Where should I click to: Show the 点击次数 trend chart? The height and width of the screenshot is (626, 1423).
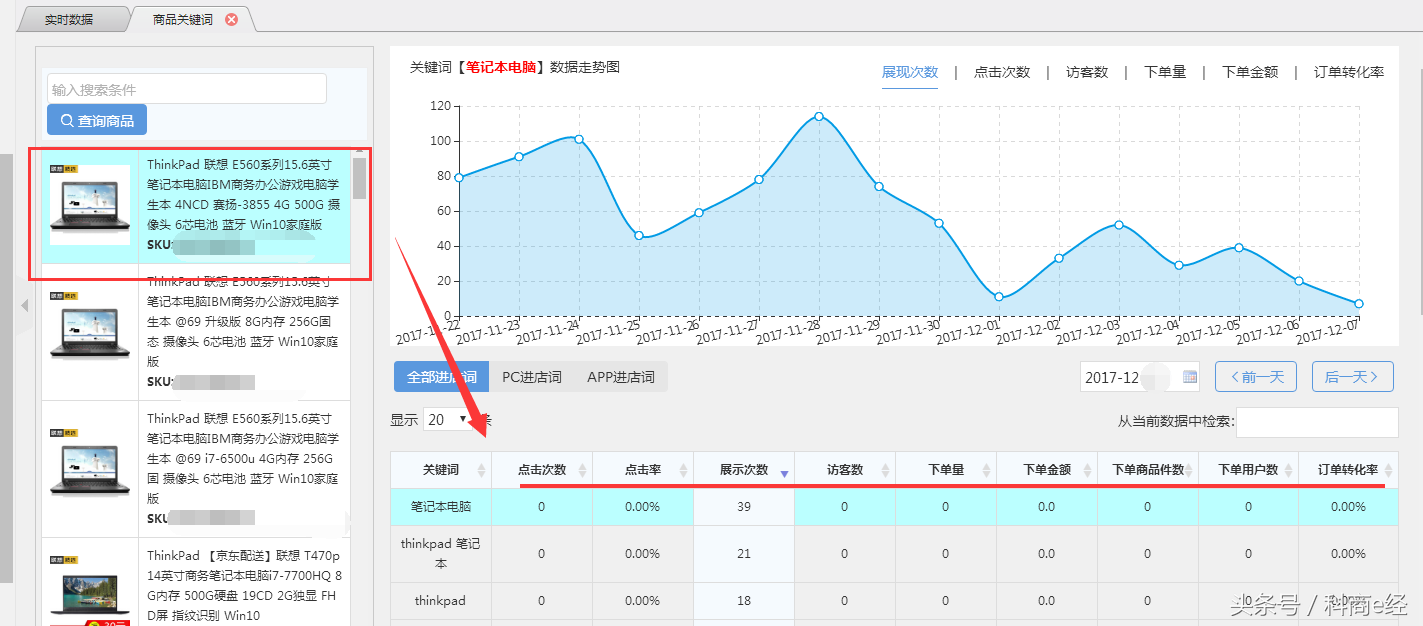(1002, 72)
